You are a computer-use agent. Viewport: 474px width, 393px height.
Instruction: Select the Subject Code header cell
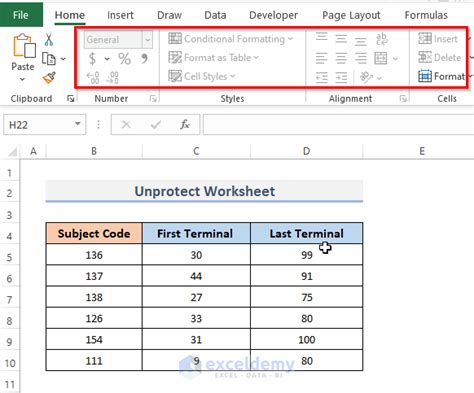pyautogui.click(x=94, y=233)
